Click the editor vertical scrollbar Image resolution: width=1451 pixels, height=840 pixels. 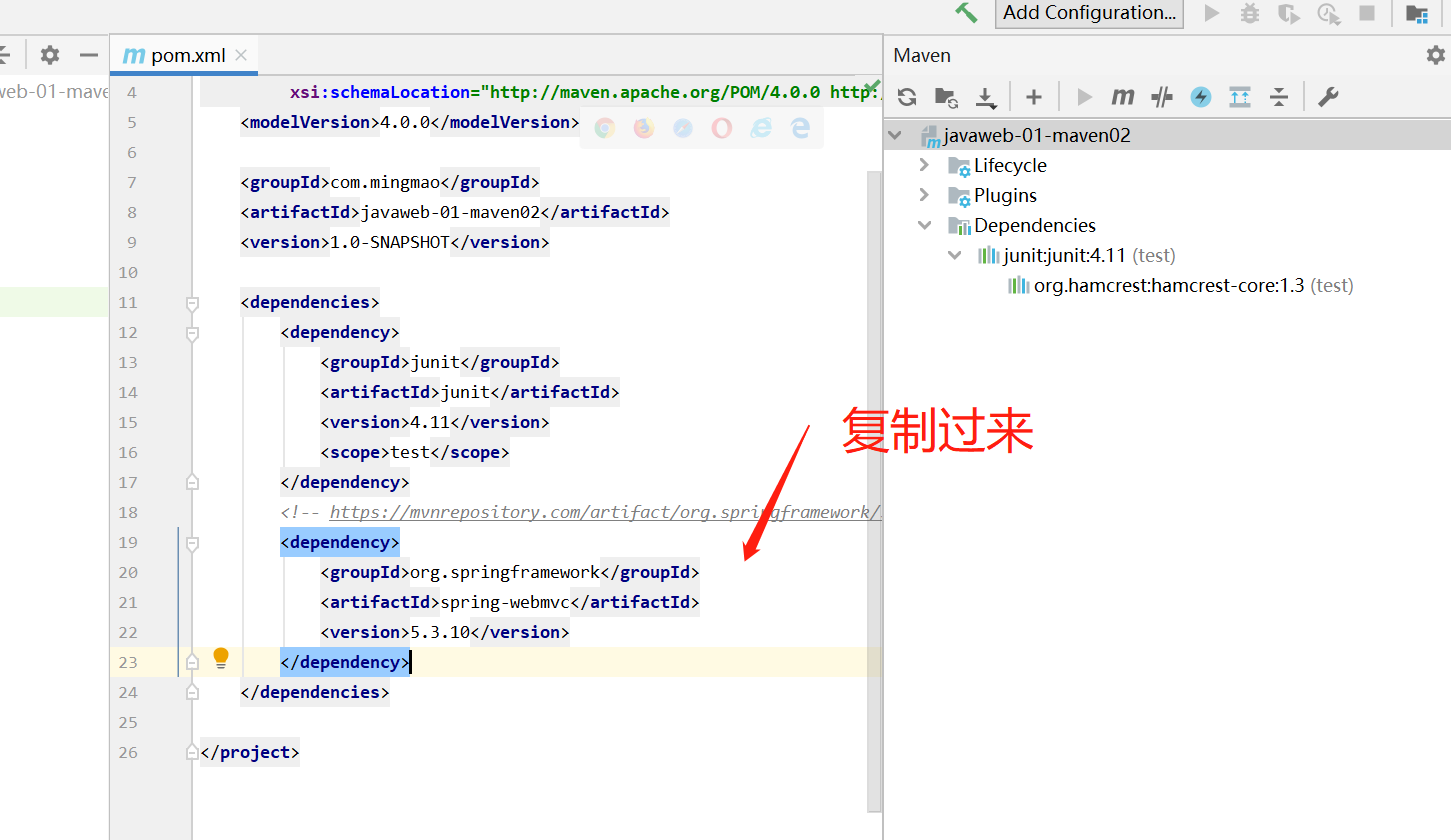click(873, 490)
